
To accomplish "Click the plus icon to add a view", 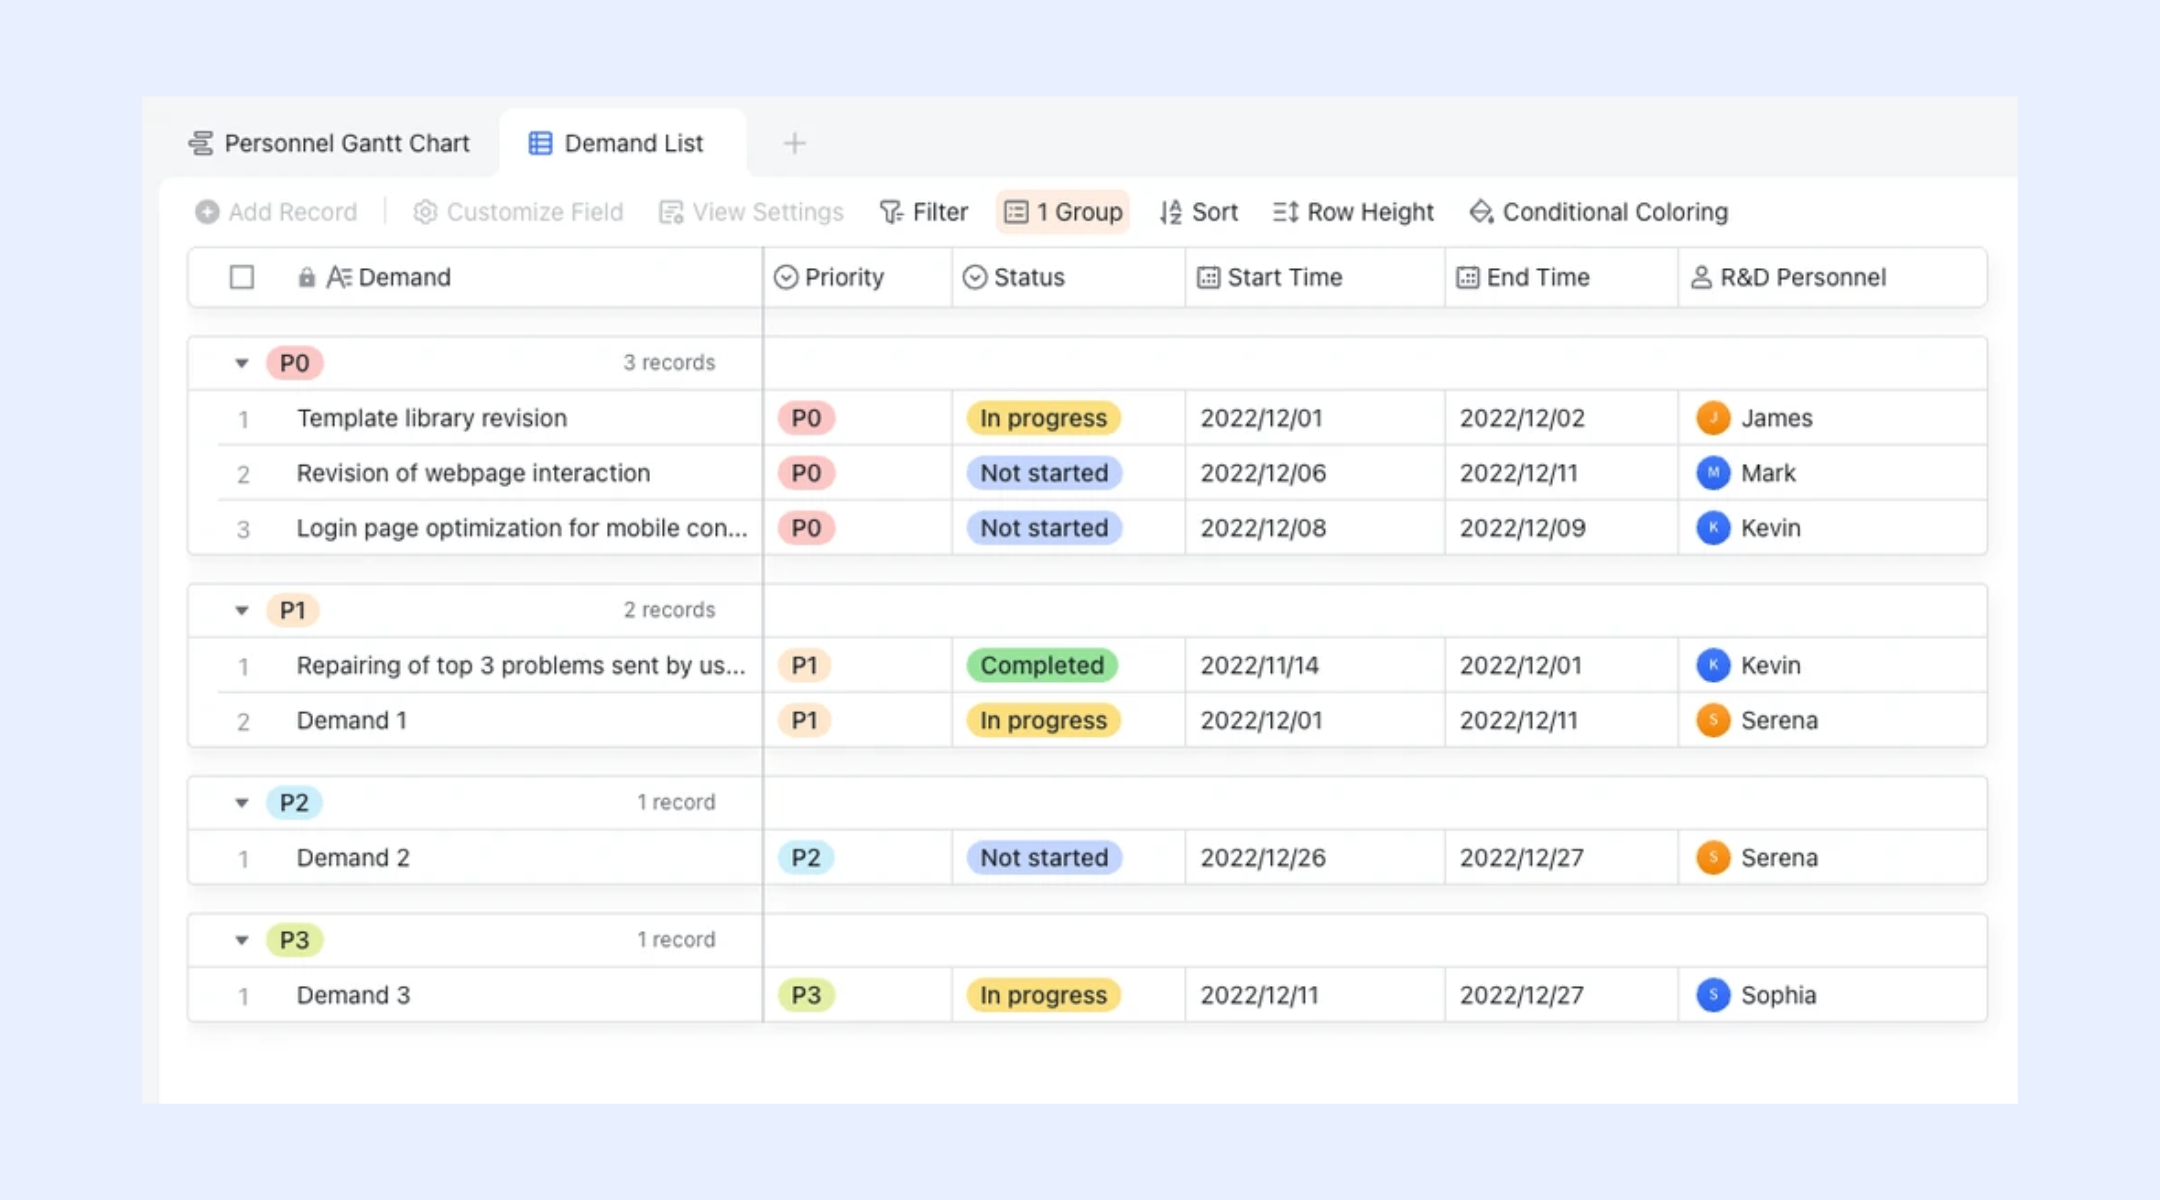I will pyautogui.click(x=794, y=143).
